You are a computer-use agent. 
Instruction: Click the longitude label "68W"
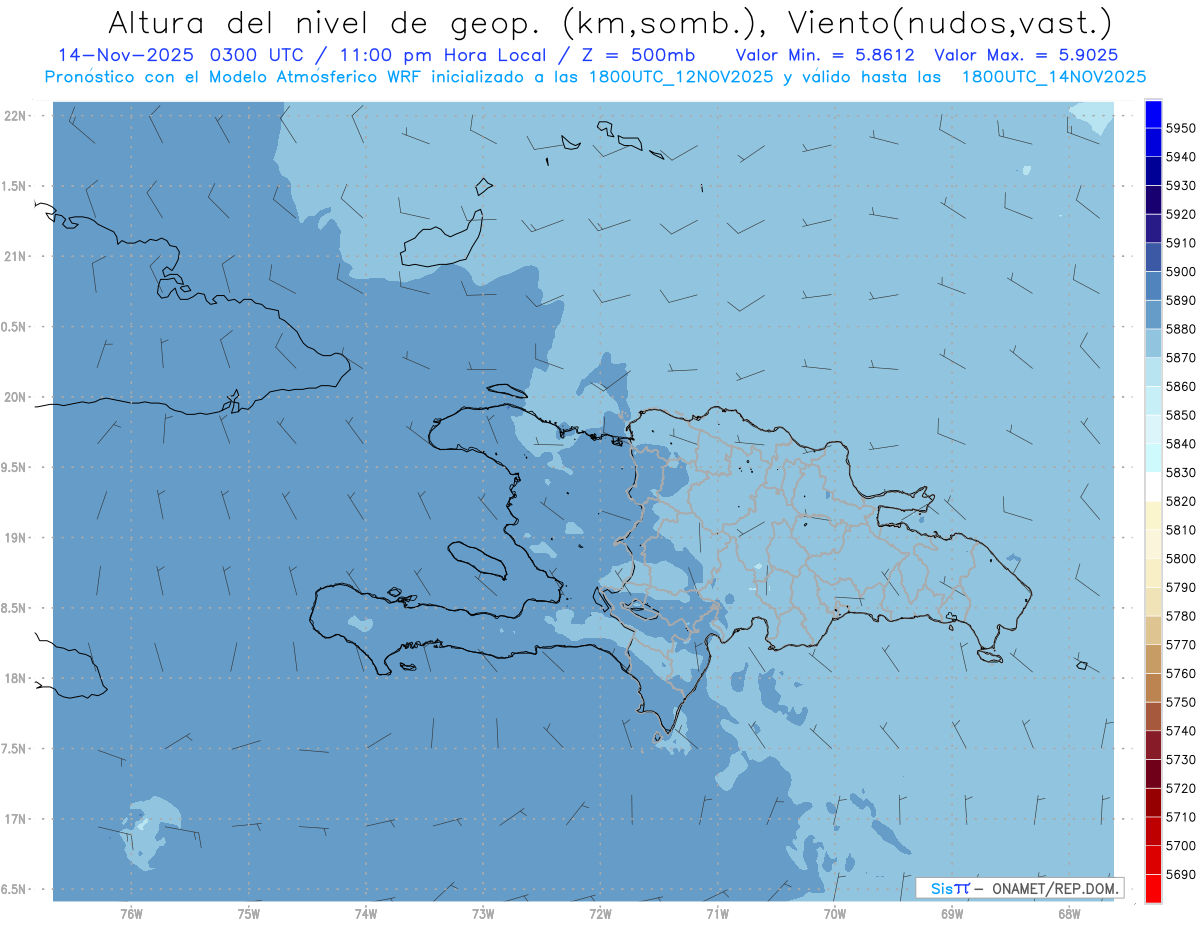tap(1069, 914)
